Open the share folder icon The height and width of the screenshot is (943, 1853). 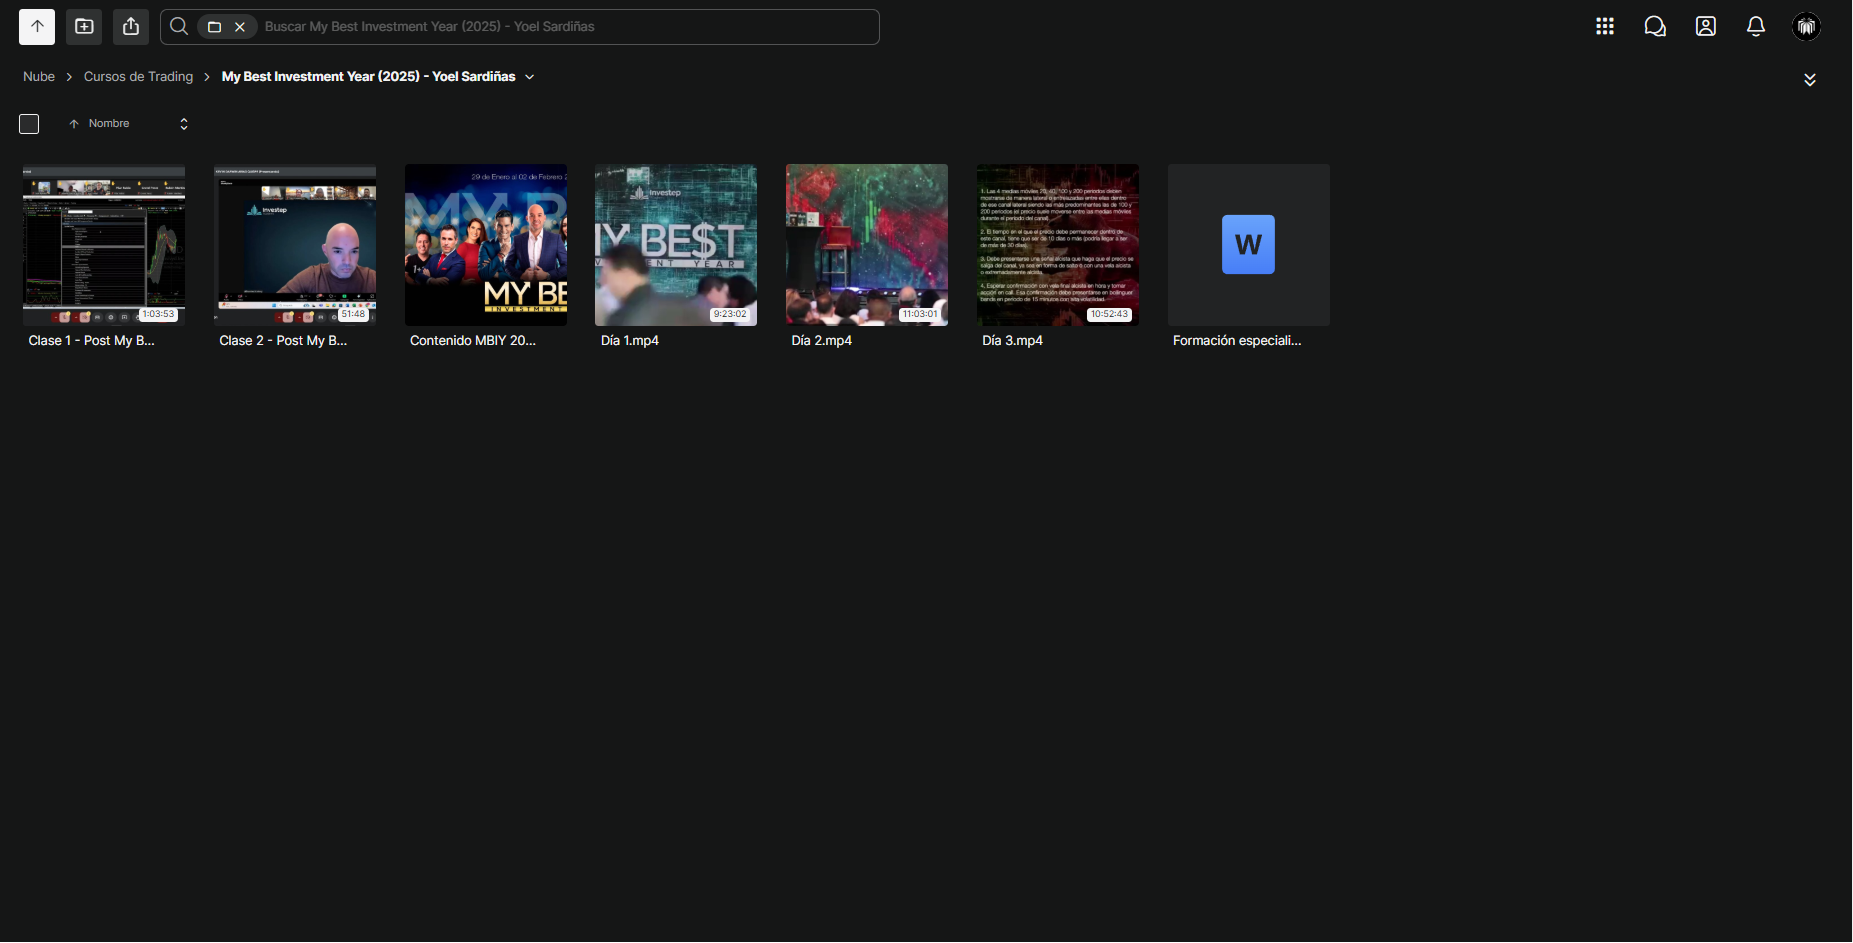[131, 27]
